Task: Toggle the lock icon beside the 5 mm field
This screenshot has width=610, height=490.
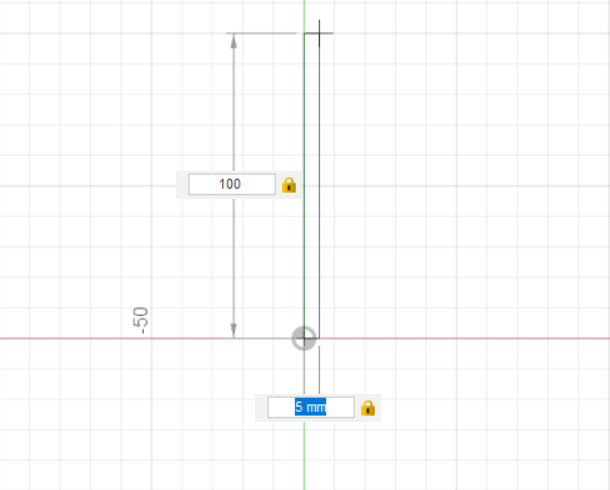Action: pos(368,408)
